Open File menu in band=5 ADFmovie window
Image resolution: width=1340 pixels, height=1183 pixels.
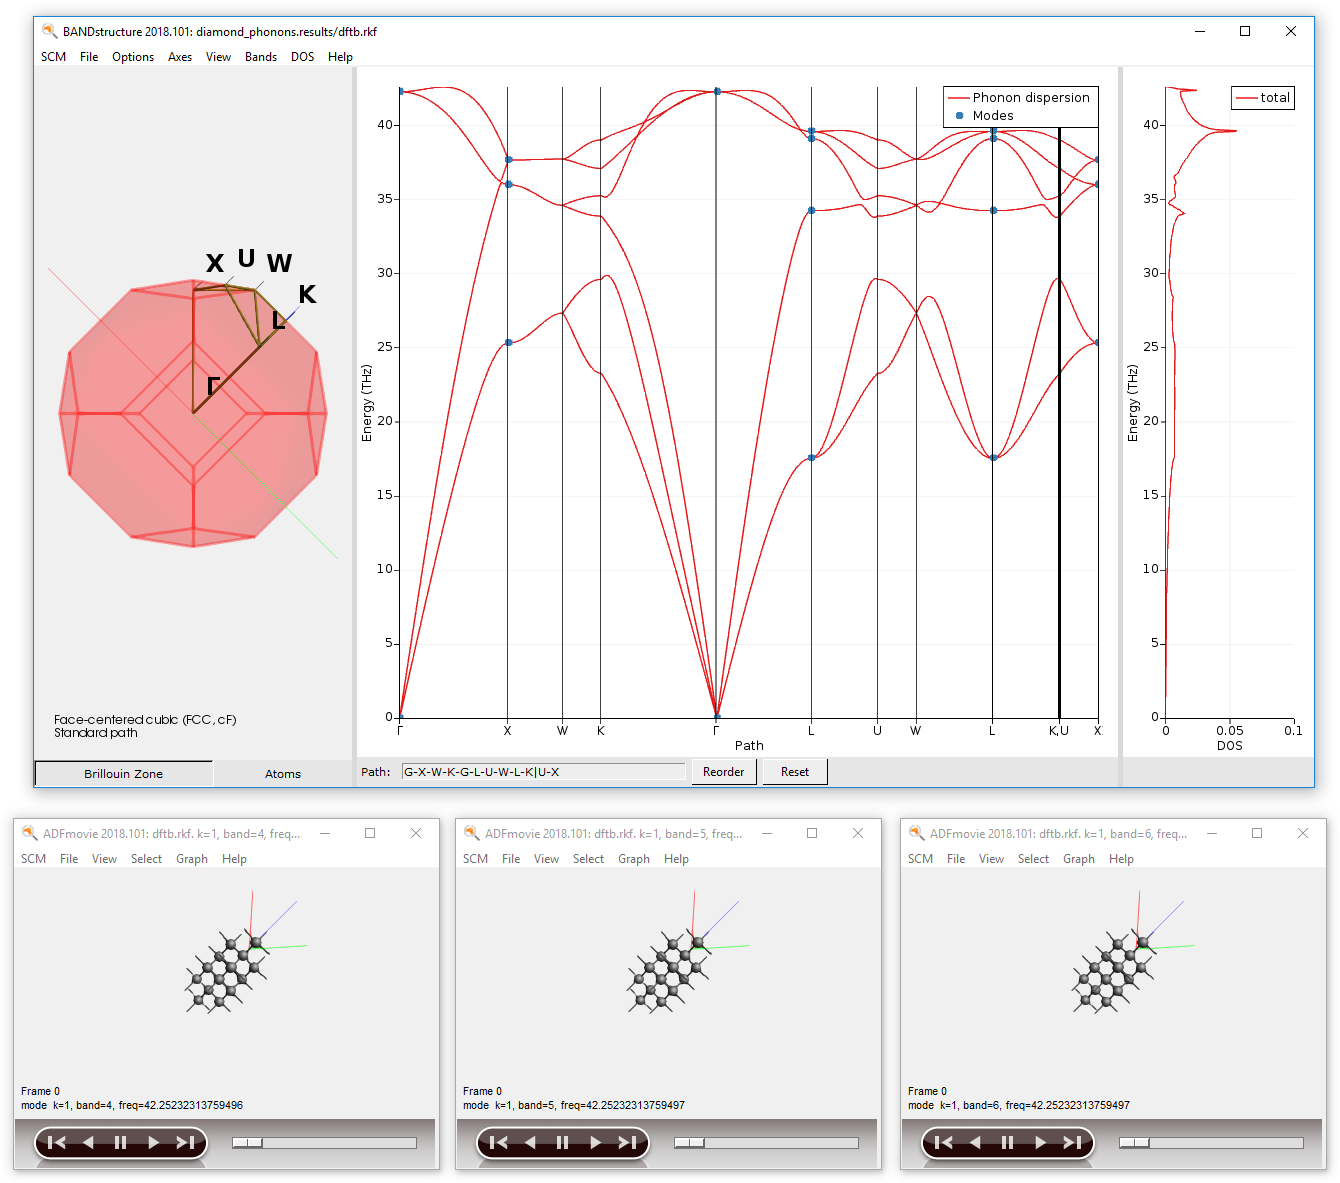(x=511, y=859)
